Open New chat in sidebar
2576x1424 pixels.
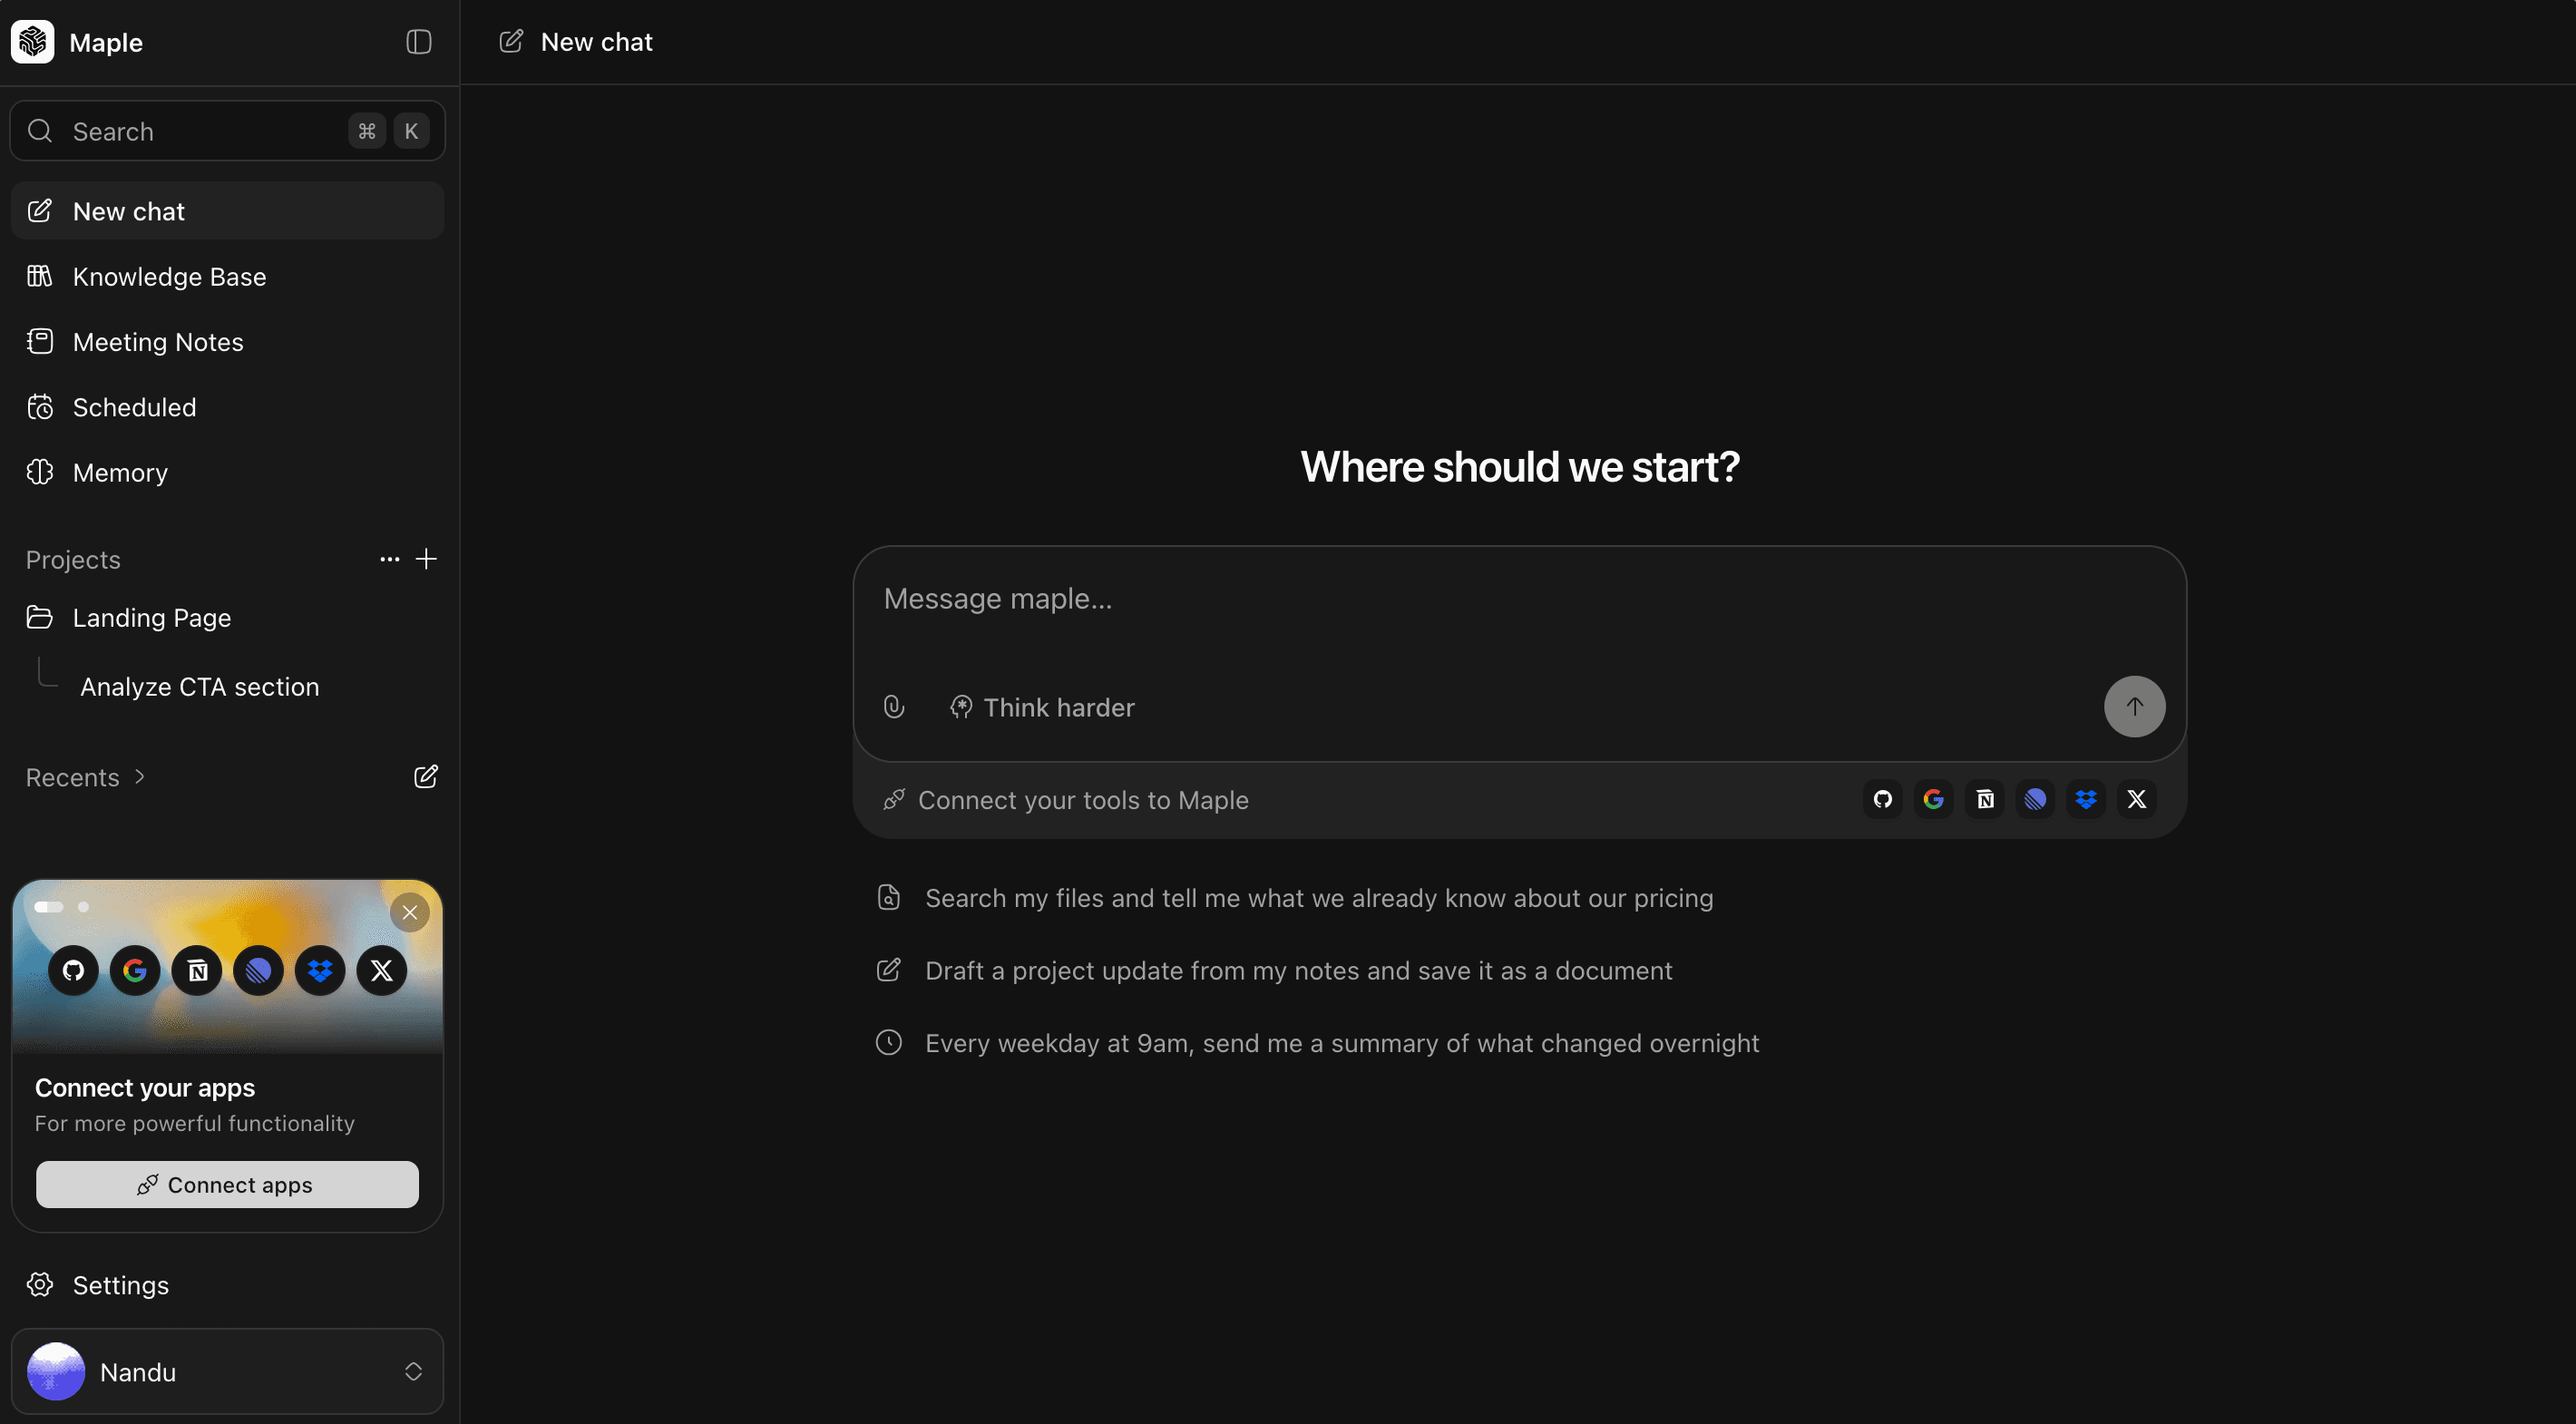[227, 211]
